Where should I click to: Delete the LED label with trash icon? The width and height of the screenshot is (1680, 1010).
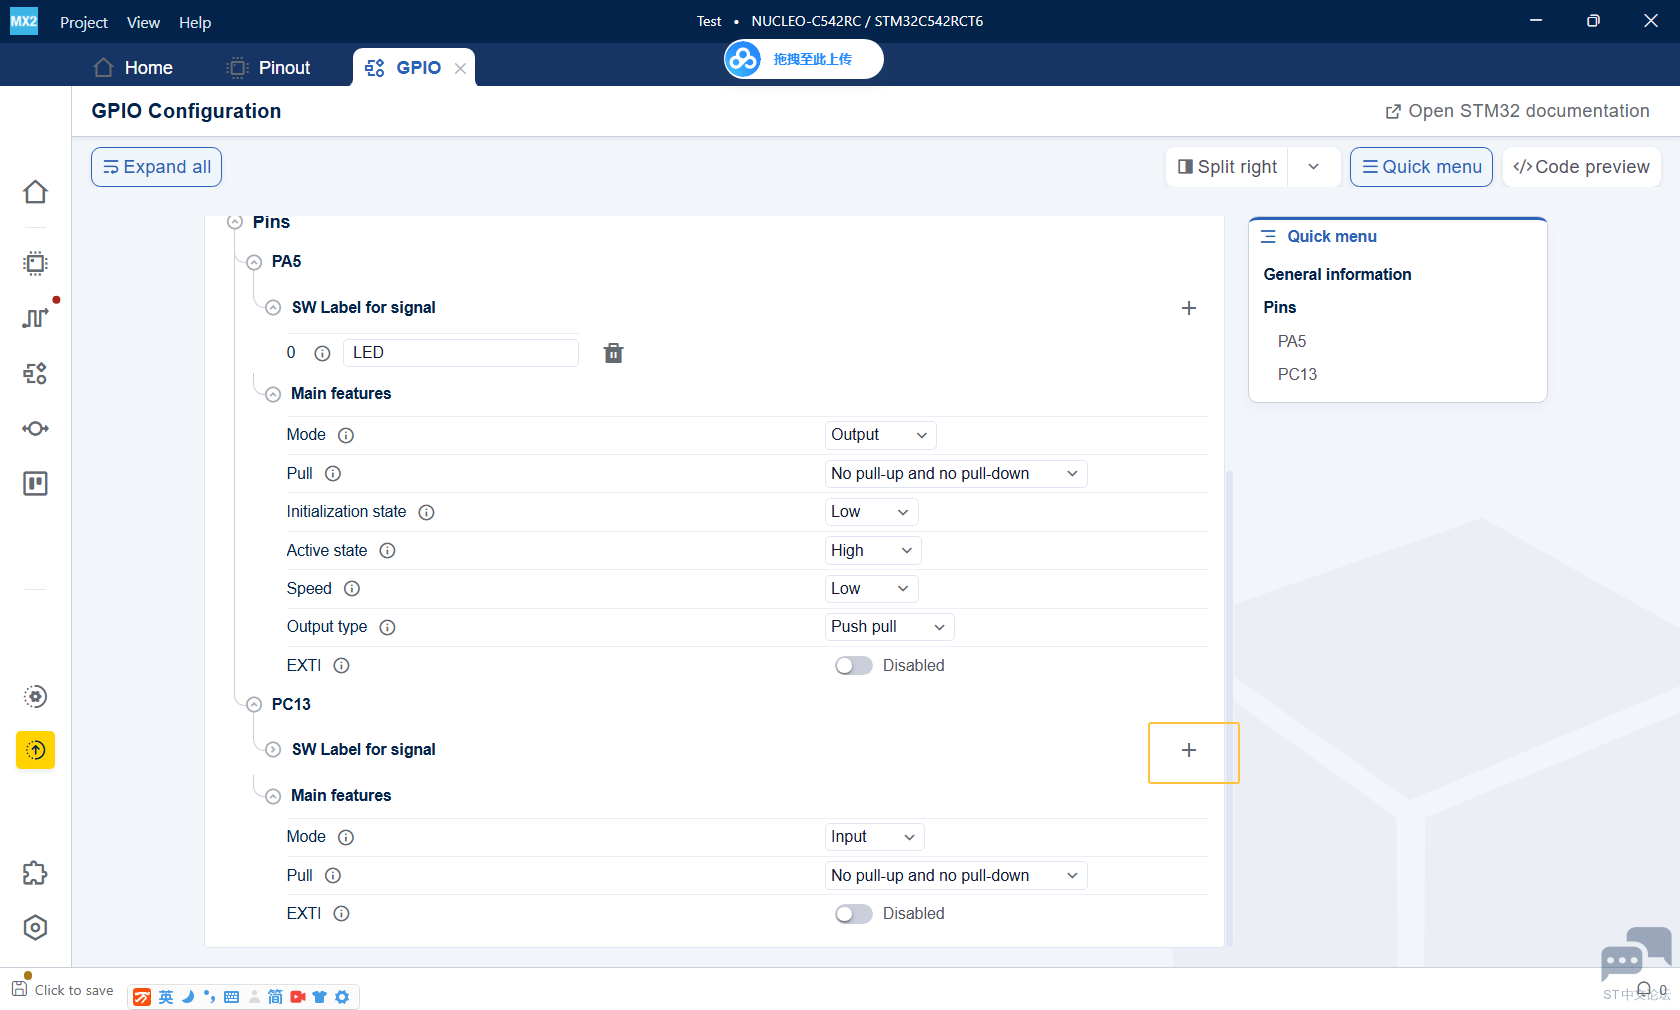click(x=613, y=353)
